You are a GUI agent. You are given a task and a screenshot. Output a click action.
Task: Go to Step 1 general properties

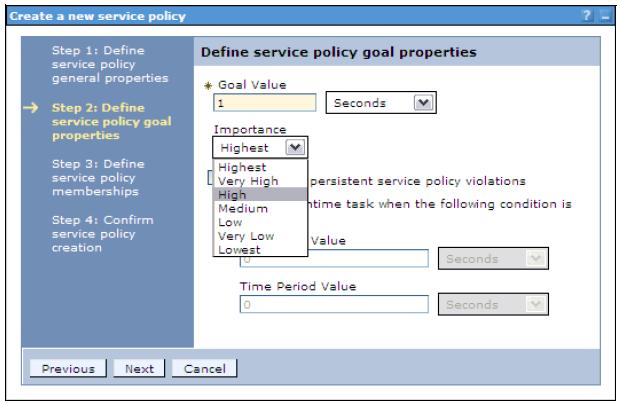(110, 64)
